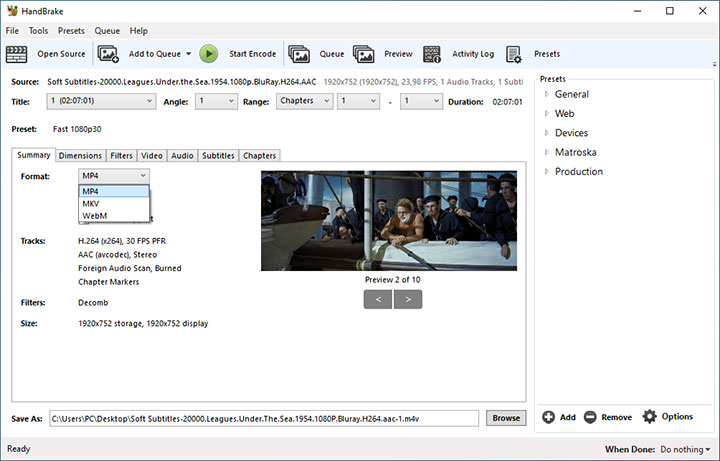
Task: Click the movie preview thumbnail
Action: coord(389,220)
